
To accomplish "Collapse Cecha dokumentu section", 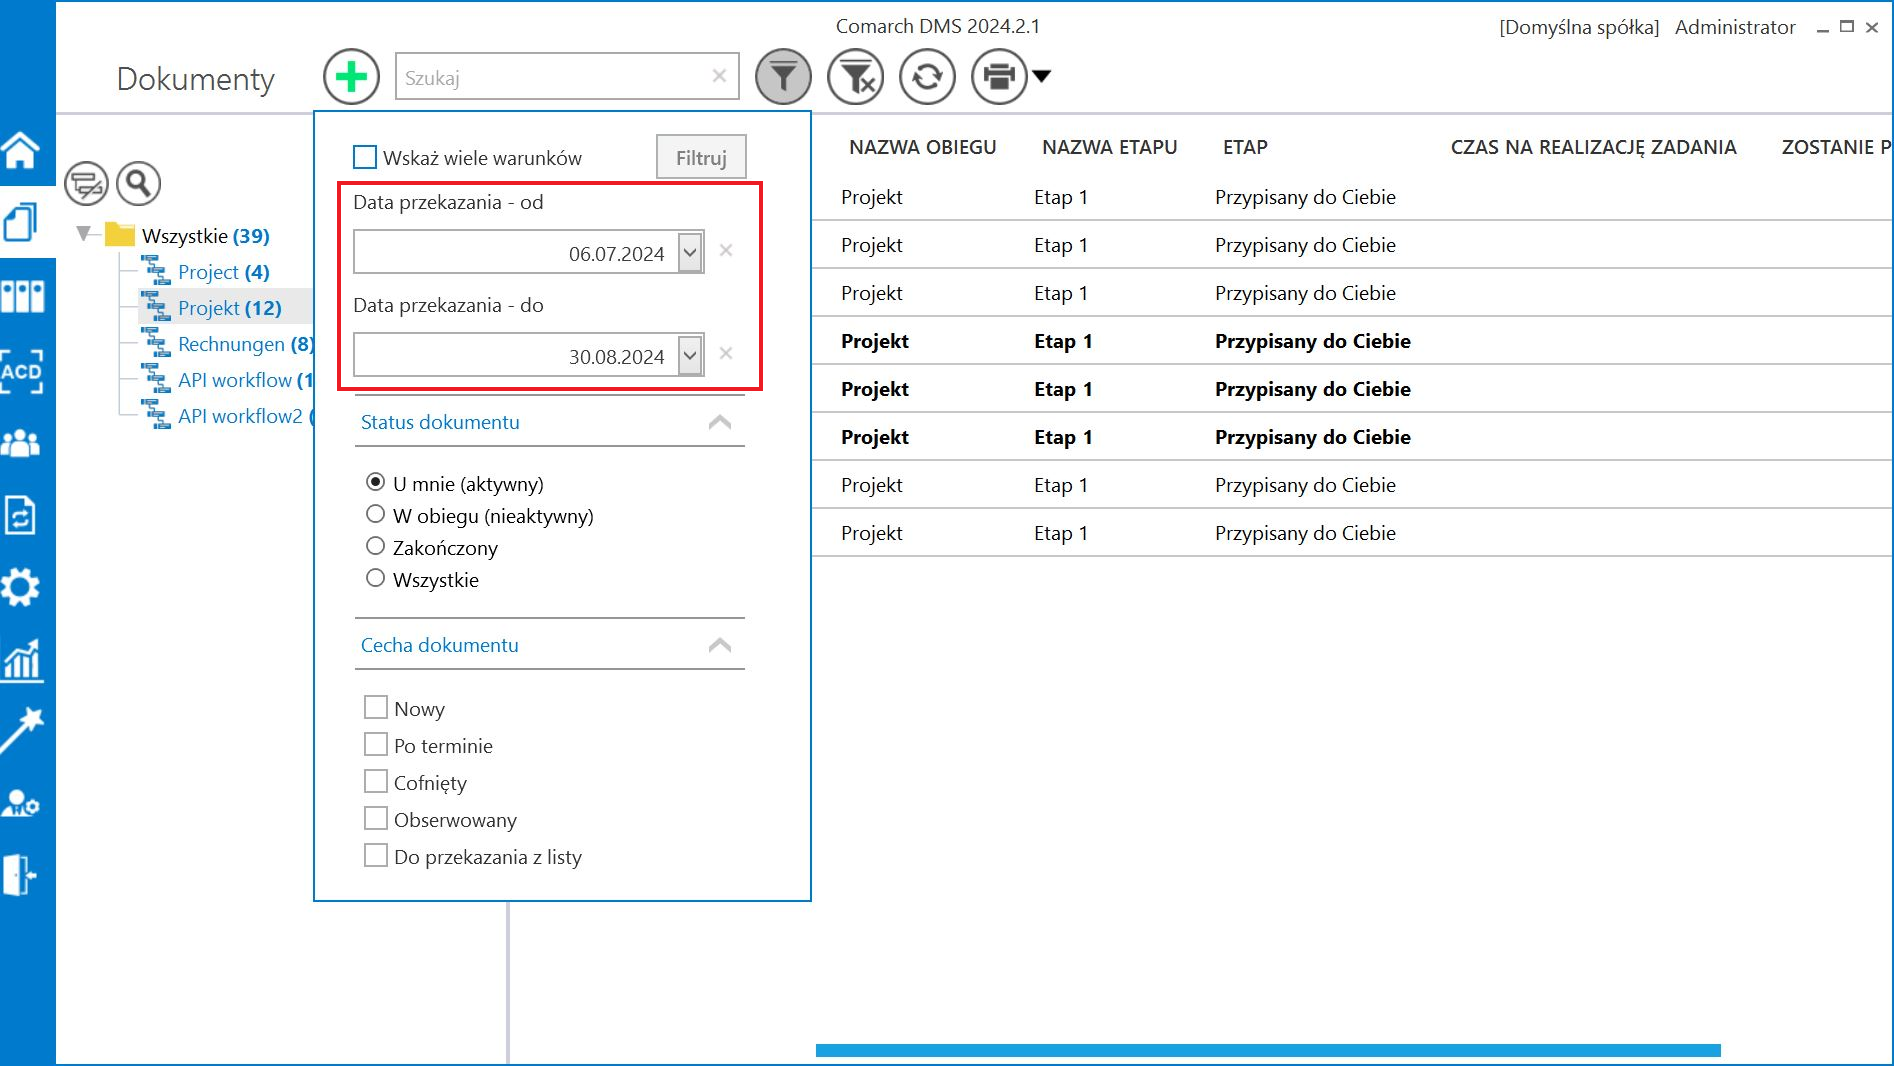I will pyautogui.click(x=719, y=645).
